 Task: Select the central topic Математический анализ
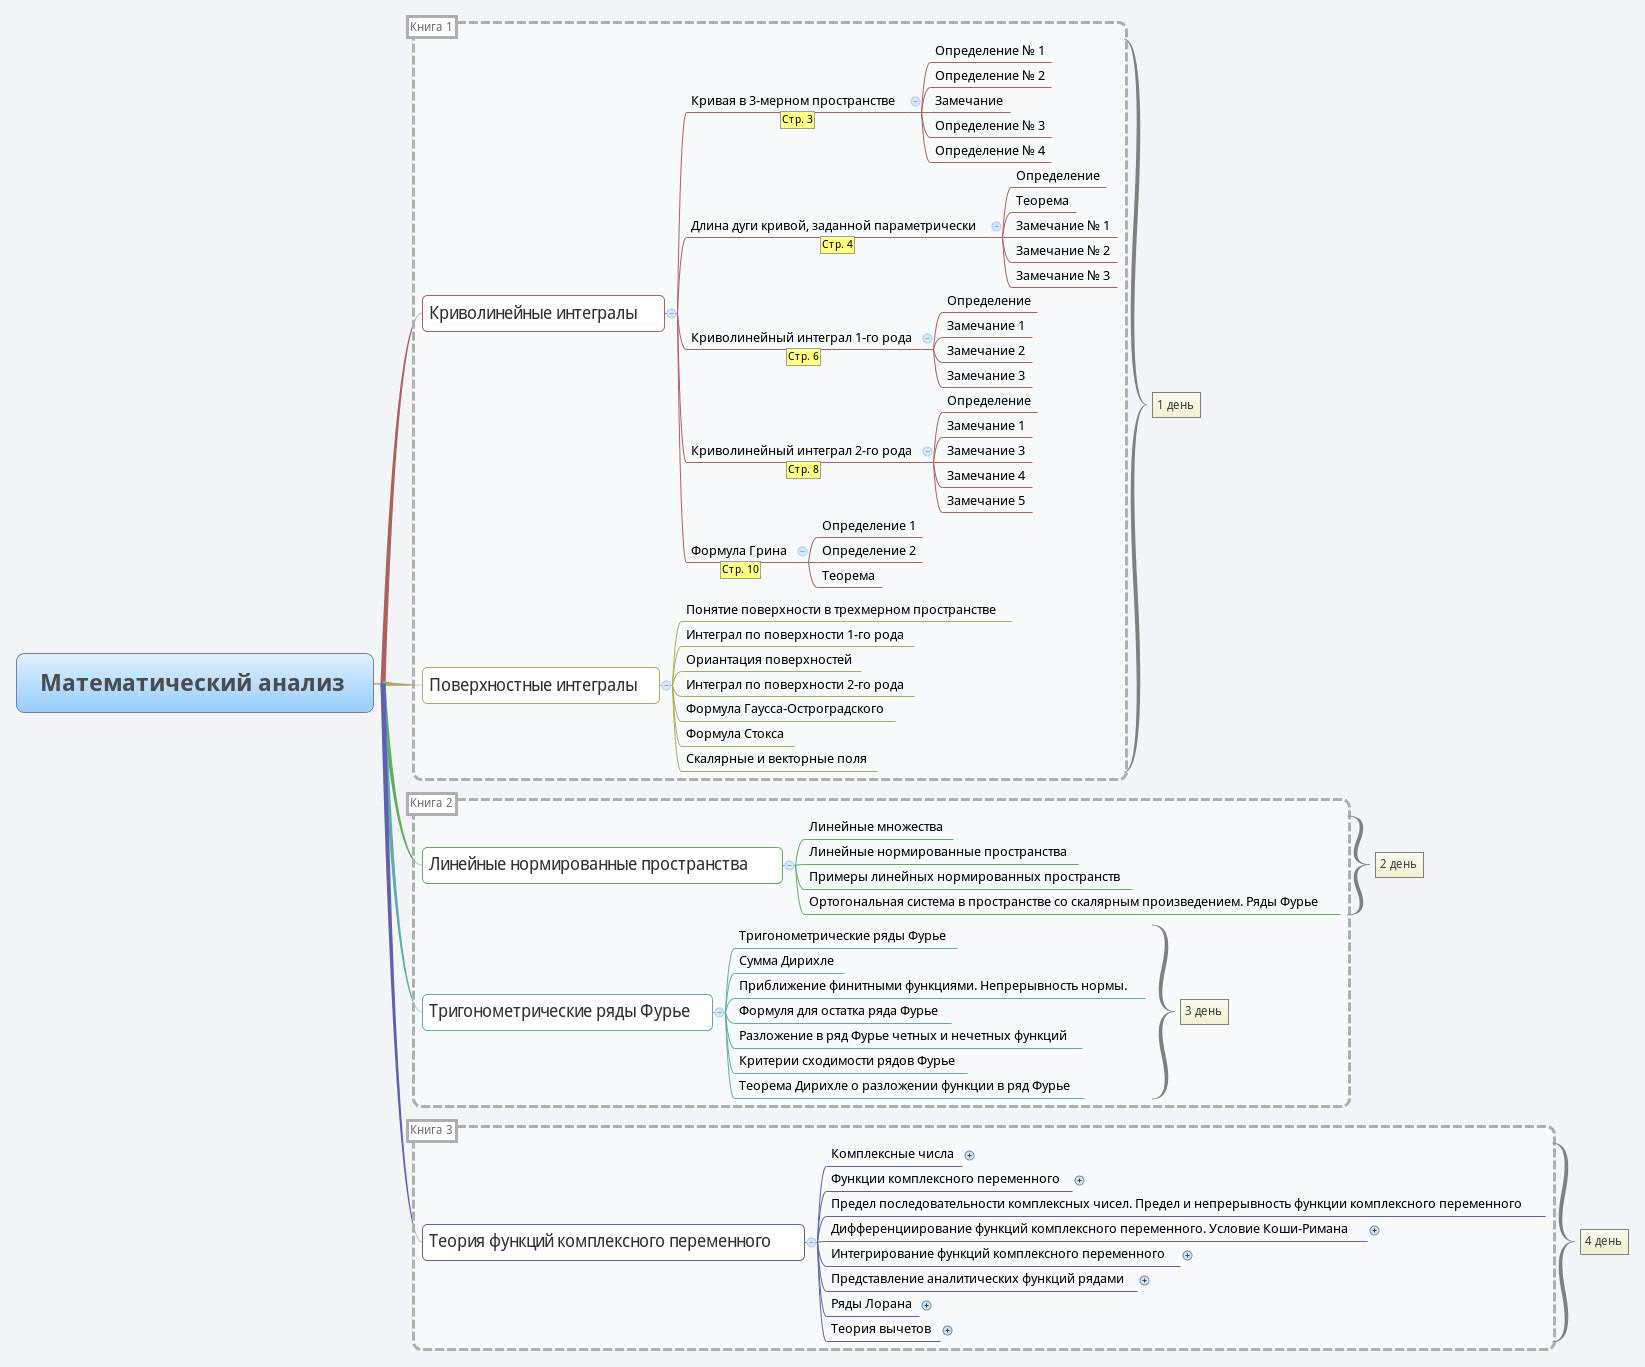click(x=195, y=683)
